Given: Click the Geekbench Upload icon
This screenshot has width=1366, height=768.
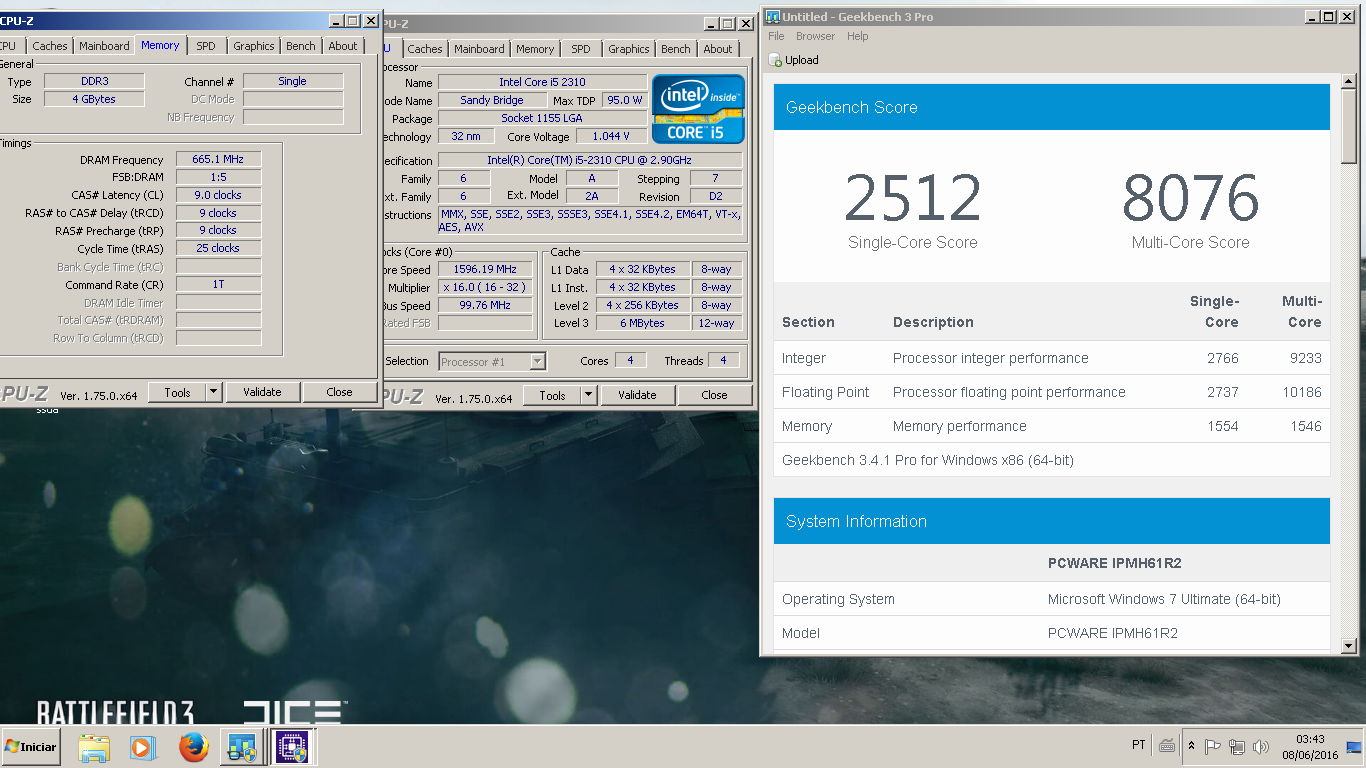Looking at the screenshot, I should pyautogui.click(x=776, y=60).
